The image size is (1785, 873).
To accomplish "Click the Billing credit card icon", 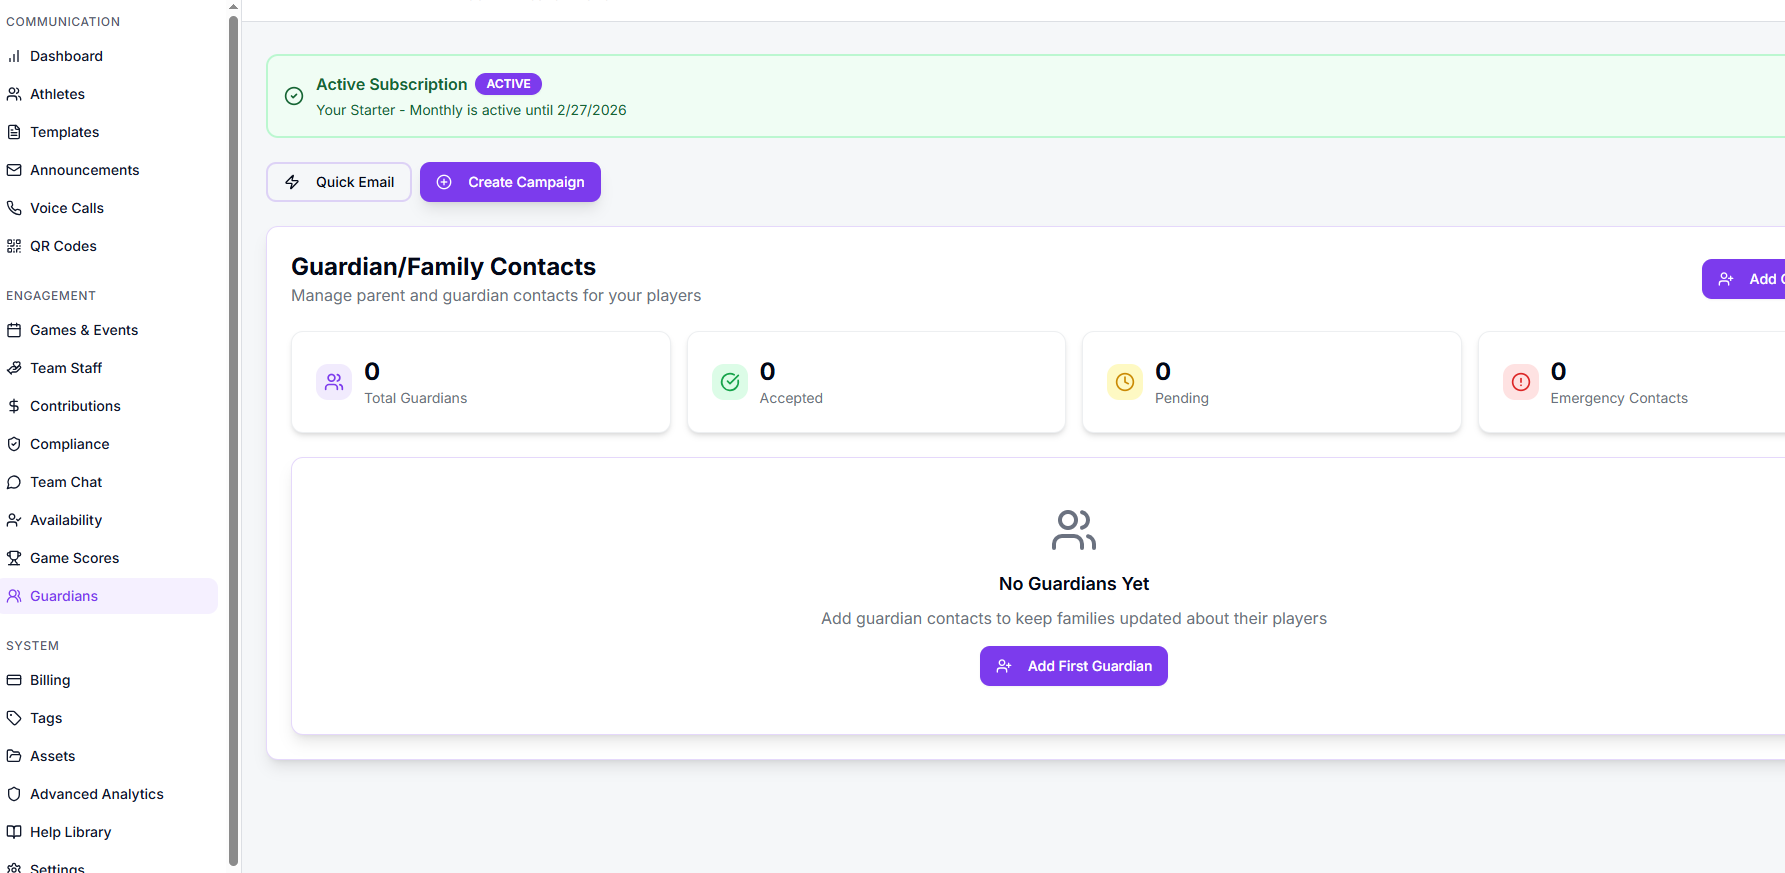I will (14, 680).
